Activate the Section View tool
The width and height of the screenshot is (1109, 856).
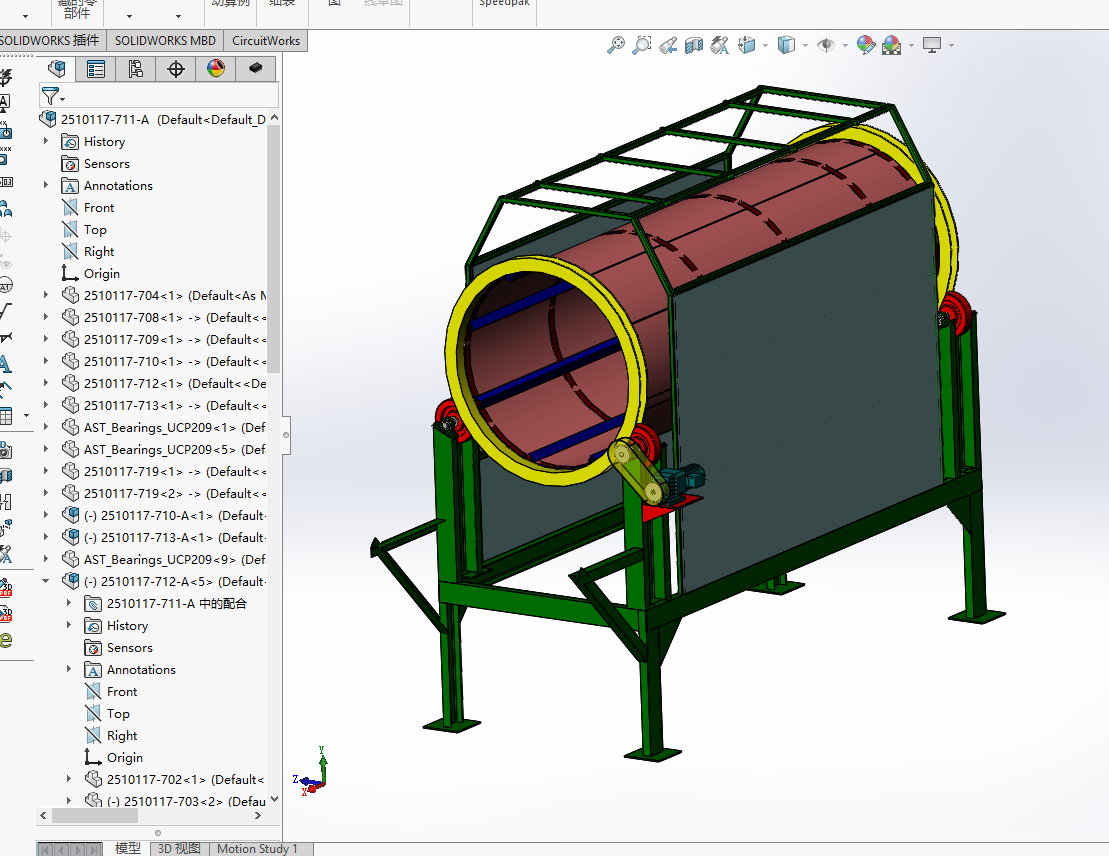coord(694,45)
